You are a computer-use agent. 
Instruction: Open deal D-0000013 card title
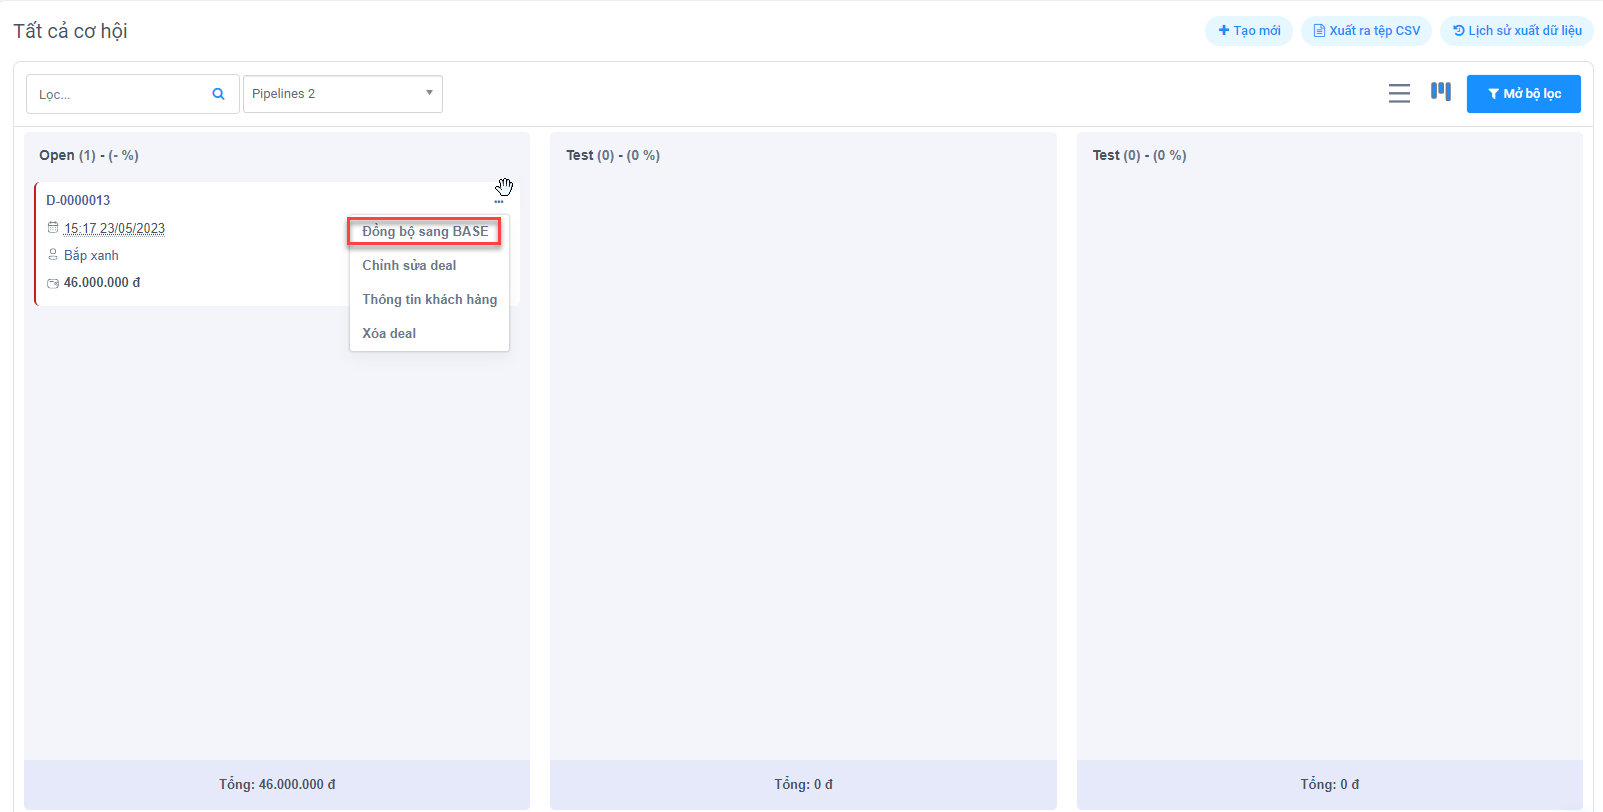78,200
